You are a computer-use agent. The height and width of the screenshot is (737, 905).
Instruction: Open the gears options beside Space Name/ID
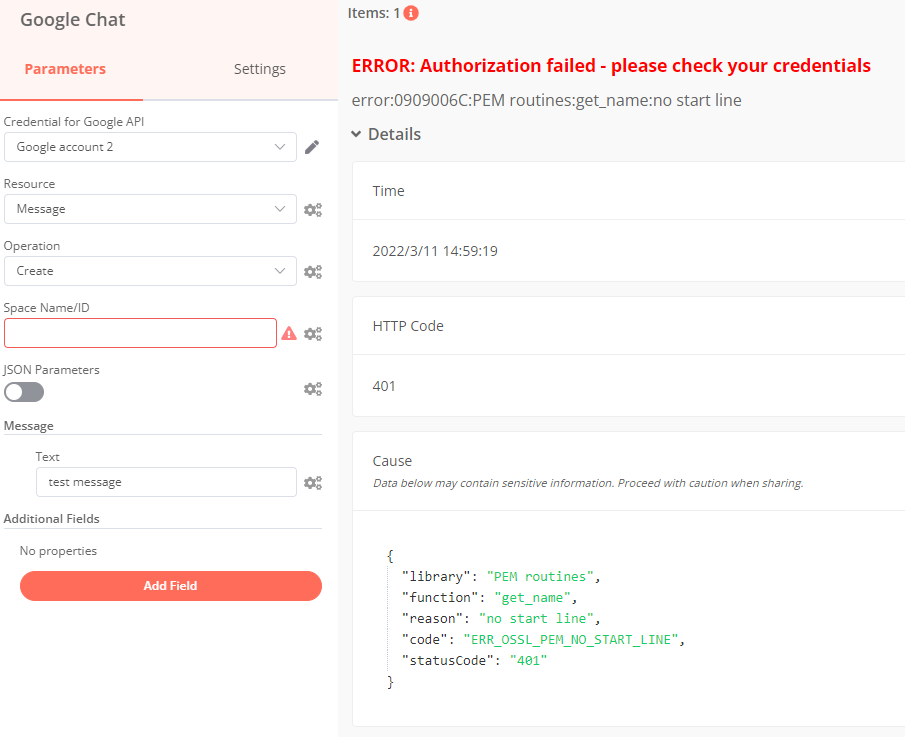[x=313, y=334]
